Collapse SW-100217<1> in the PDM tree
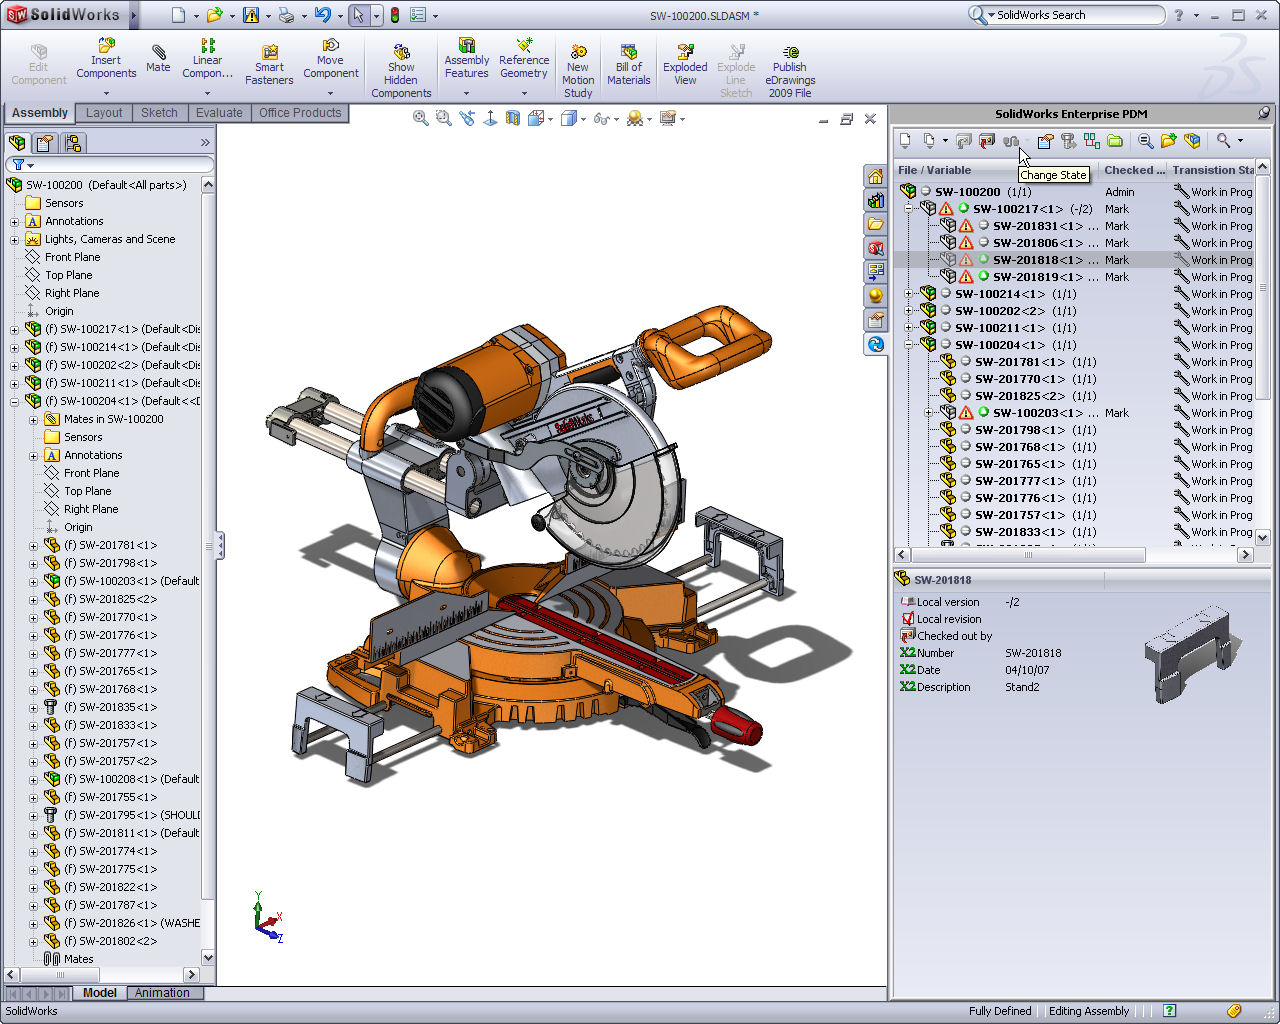 (908, 209)
